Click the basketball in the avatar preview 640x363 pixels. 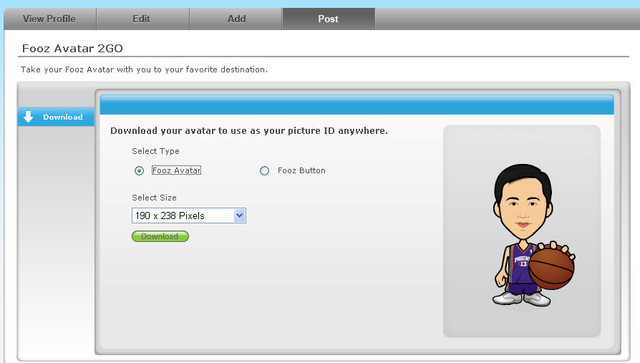click(551, 268)
